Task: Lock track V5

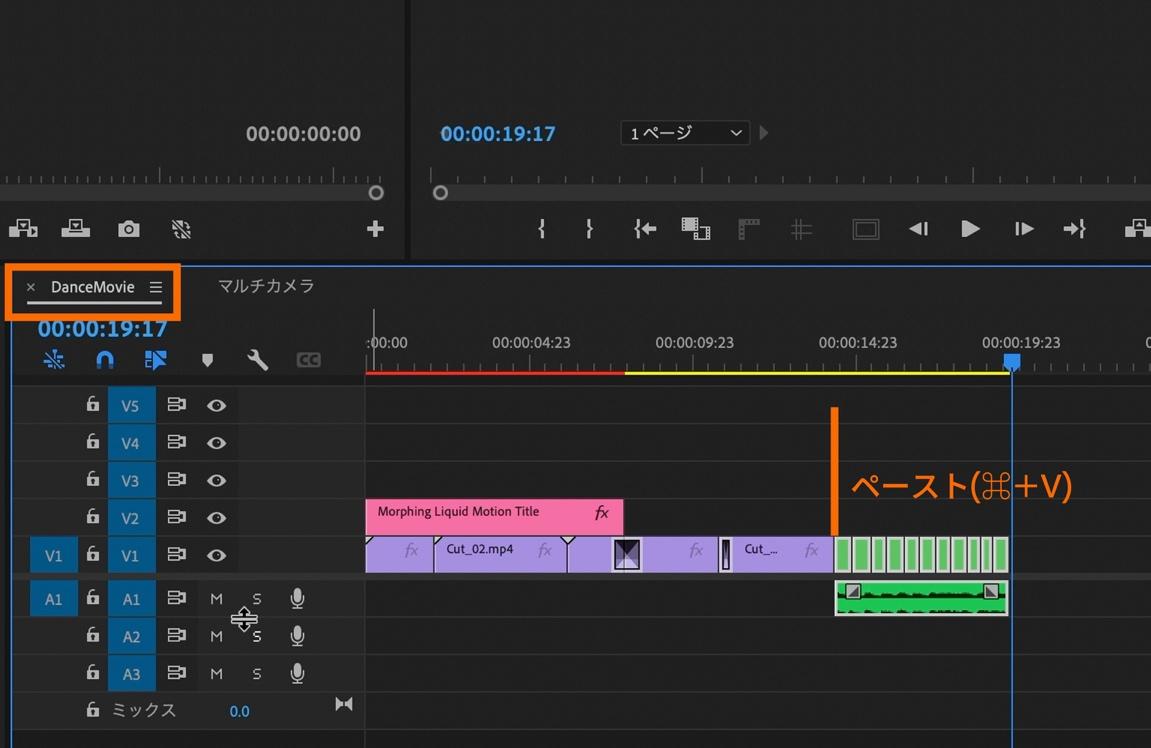Action: click(92, 404)
